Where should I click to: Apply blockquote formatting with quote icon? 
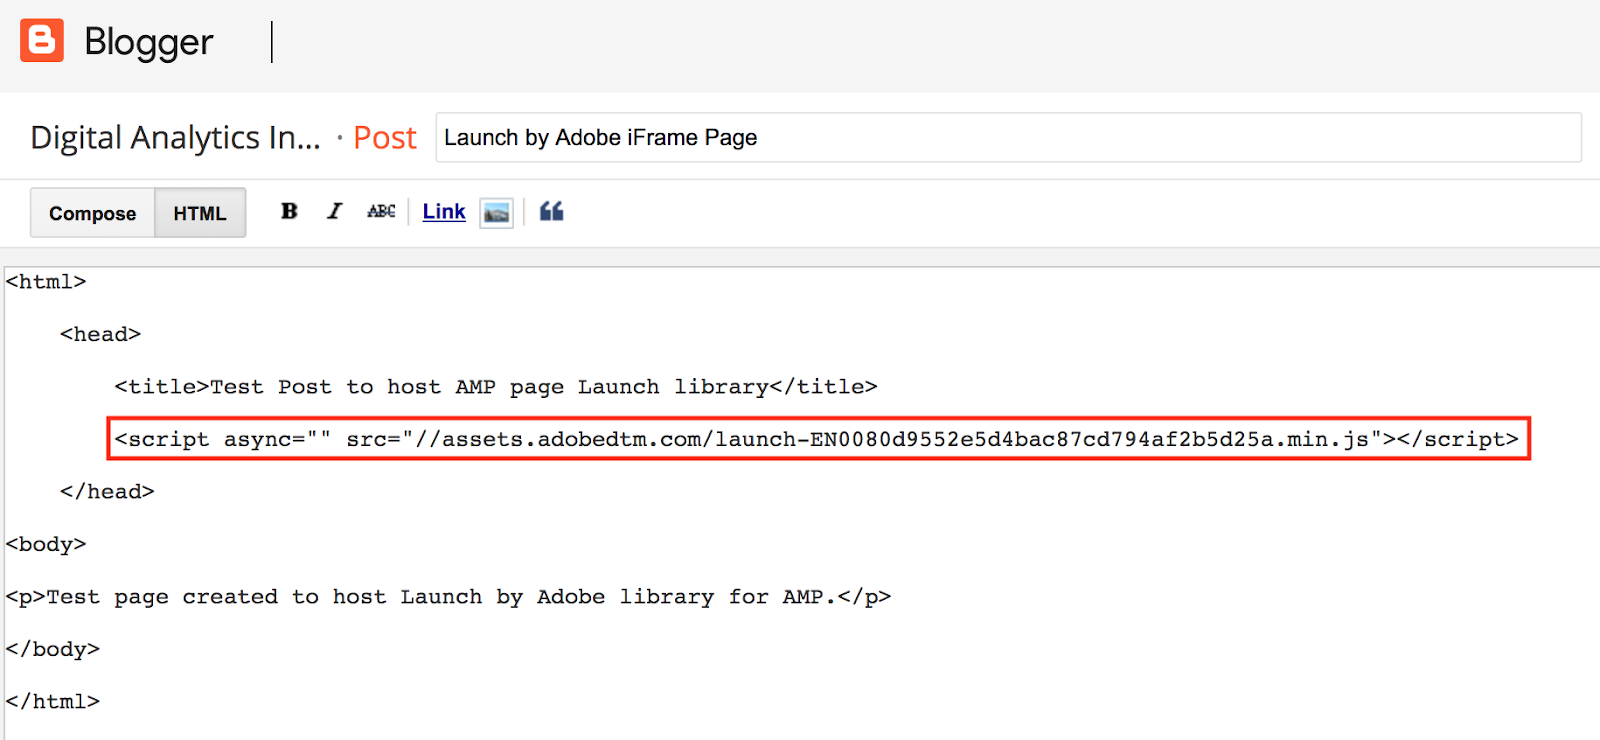551,211
